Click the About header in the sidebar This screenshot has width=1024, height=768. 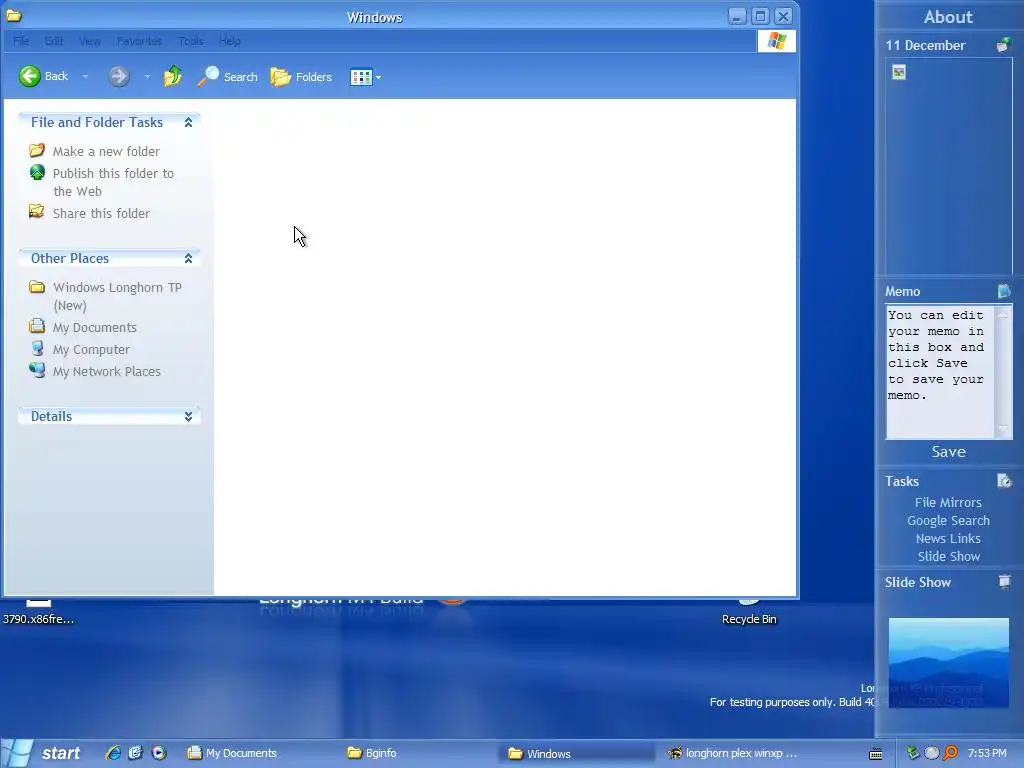(948, 17)
